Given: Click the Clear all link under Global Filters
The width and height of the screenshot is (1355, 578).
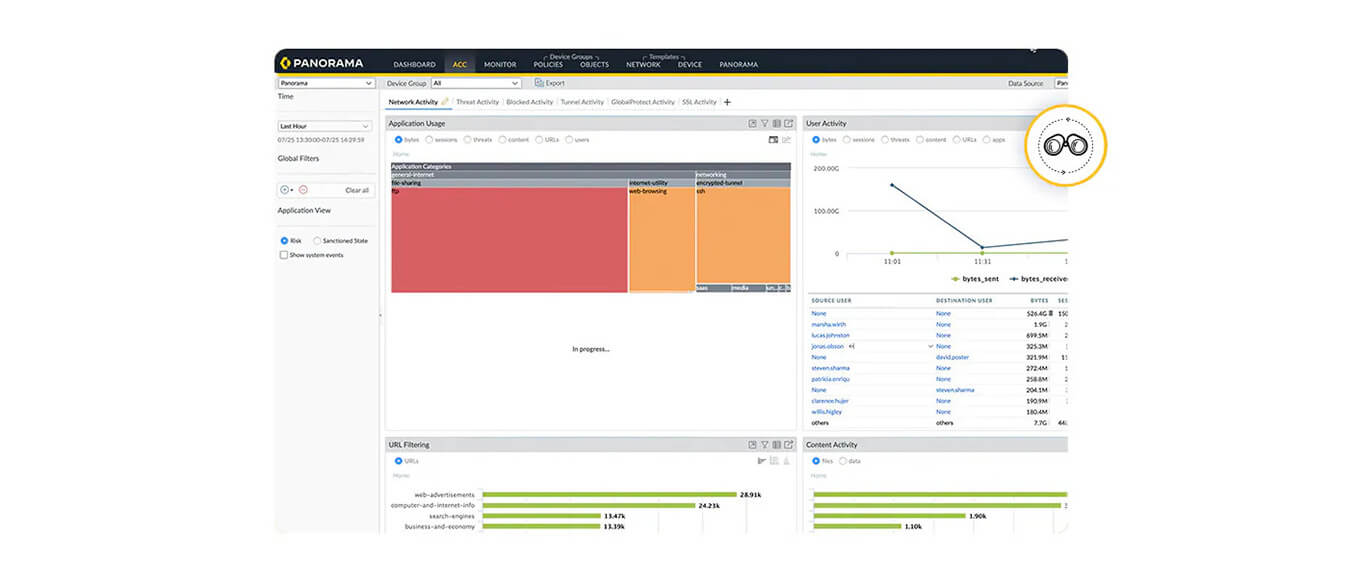Looking at the screenshot, I should click(357, 189).
